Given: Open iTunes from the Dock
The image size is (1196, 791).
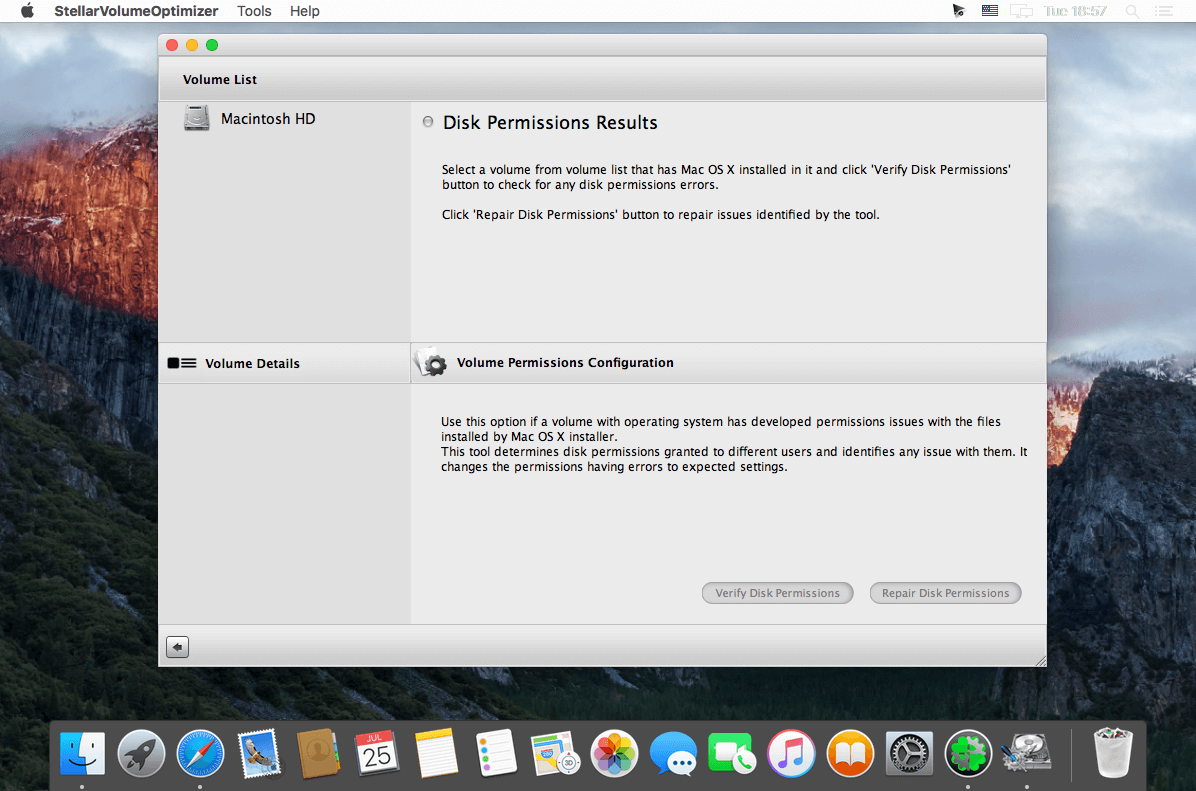Looking at the screenshot, I should point(791,754).
